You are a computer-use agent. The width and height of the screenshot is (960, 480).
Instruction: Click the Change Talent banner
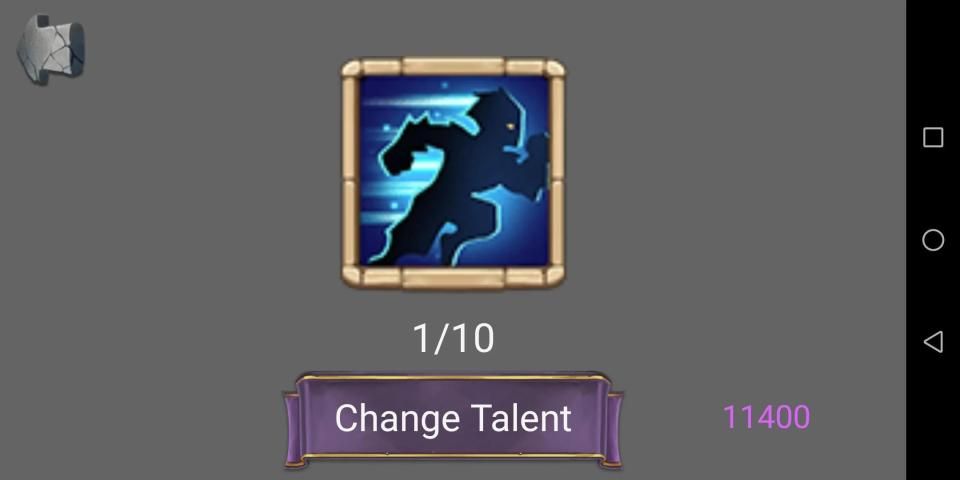[x=453, y=419]
